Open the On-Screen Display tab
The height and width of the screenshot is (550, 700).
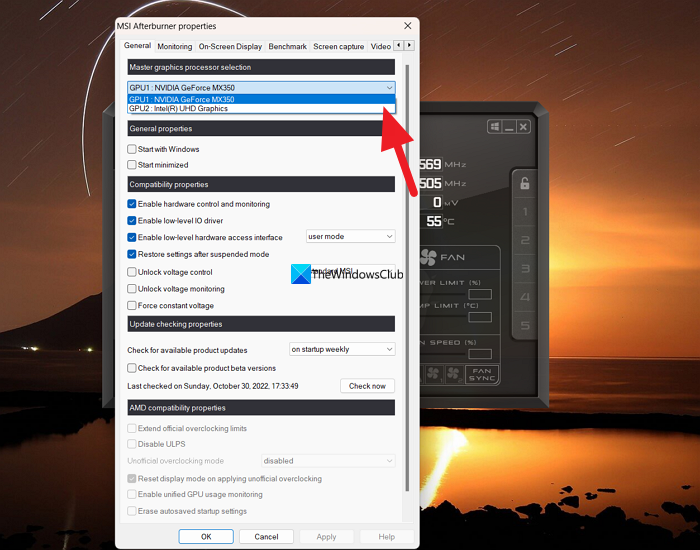click(230, 46)
